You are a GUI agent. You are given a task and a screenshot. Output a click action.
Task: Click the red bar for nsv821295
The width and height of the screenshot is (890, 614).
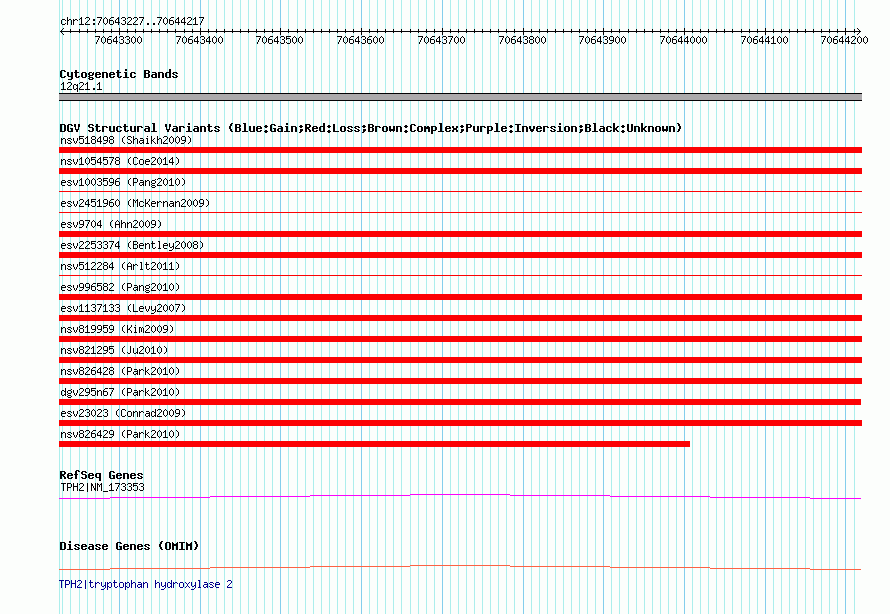click(x=460, y=360)
